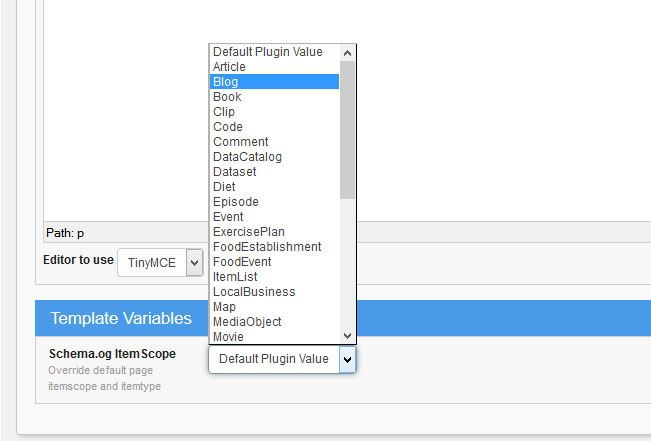
Task: Click the Default Plugin Value combo box
Action: click(x=282, y=360)
